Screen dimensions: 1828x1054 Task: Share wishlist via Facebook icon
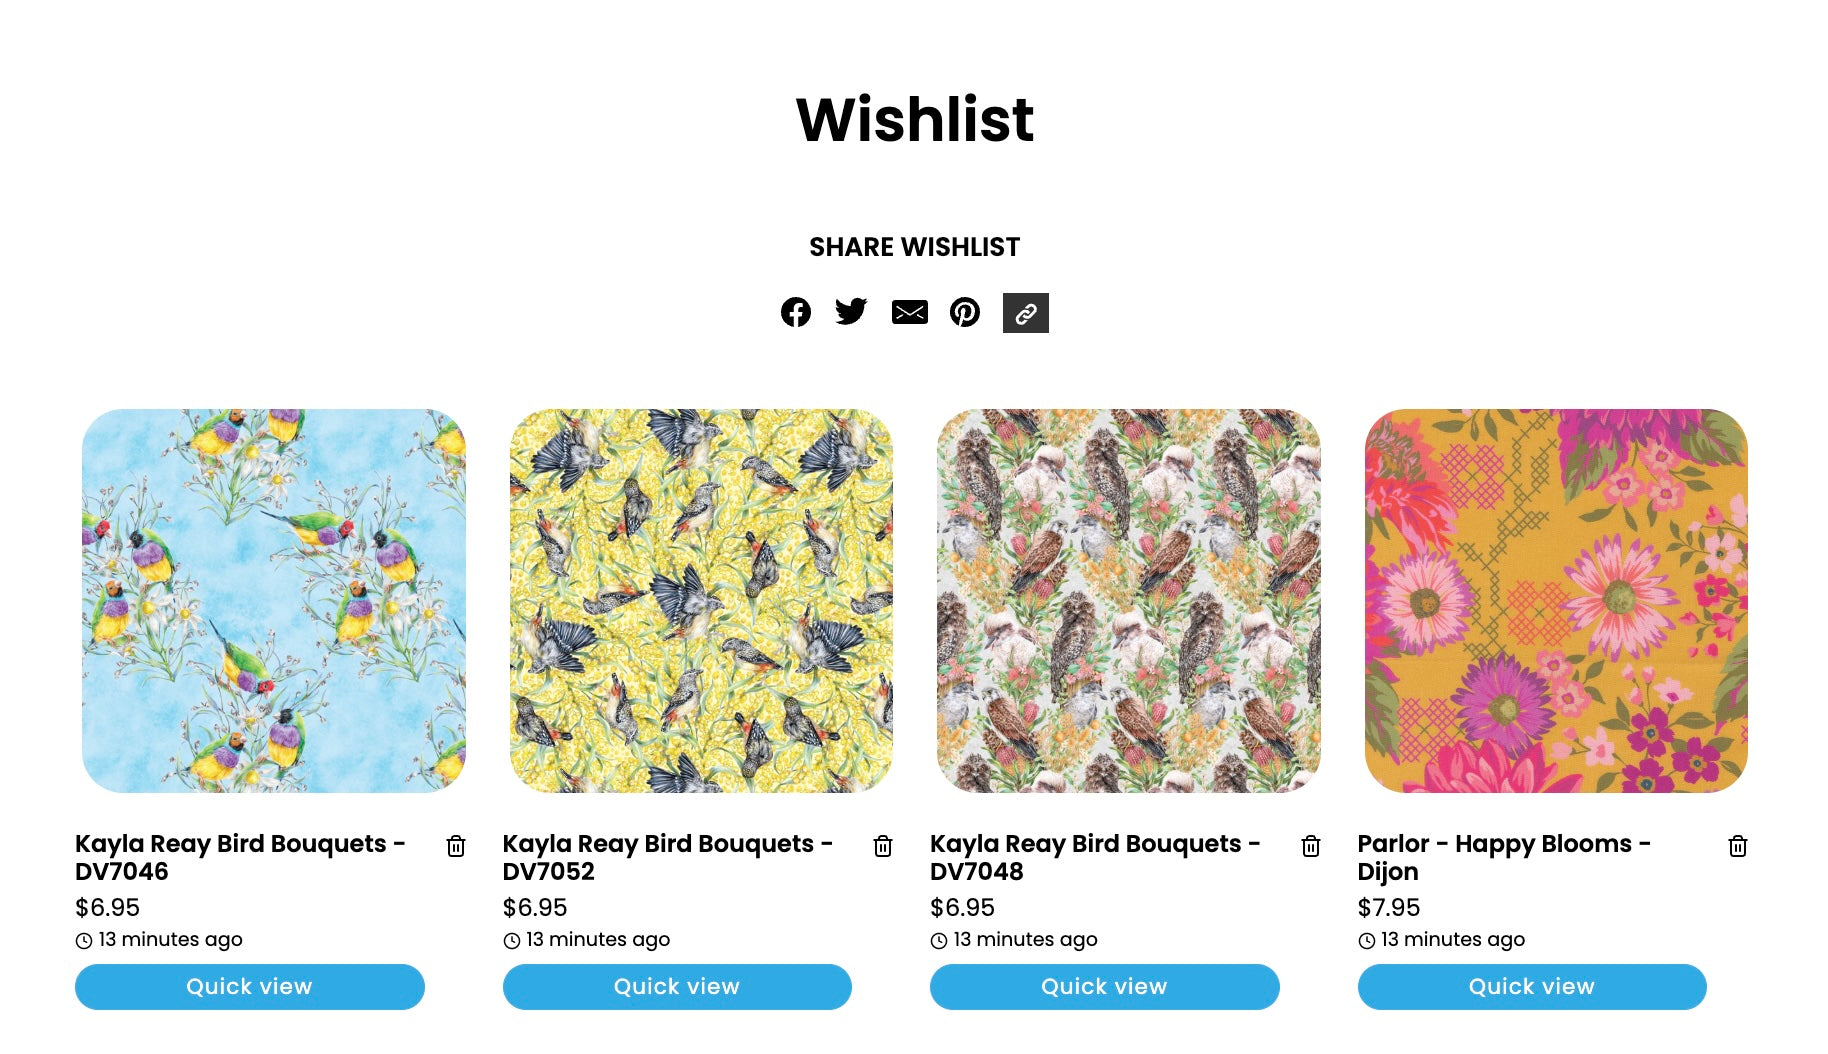(x=796, y=312)
